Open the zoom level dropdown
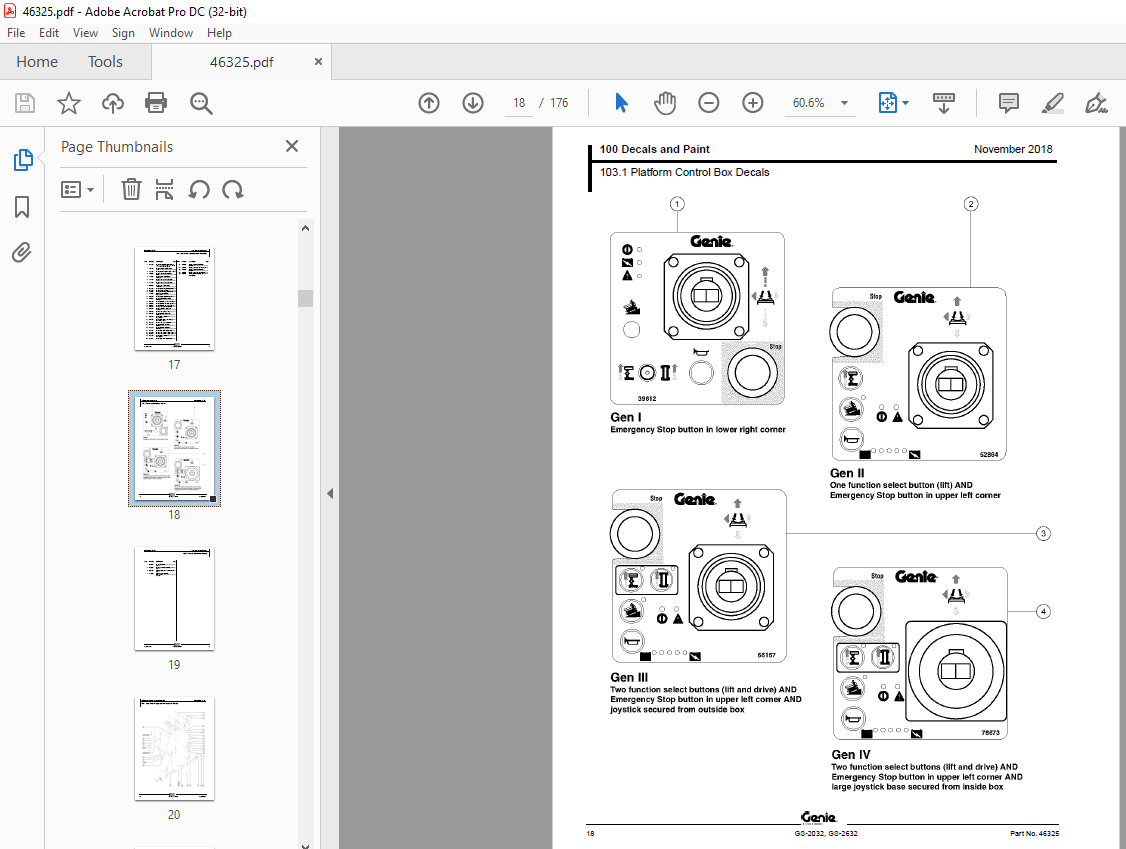 coord(844,103)
